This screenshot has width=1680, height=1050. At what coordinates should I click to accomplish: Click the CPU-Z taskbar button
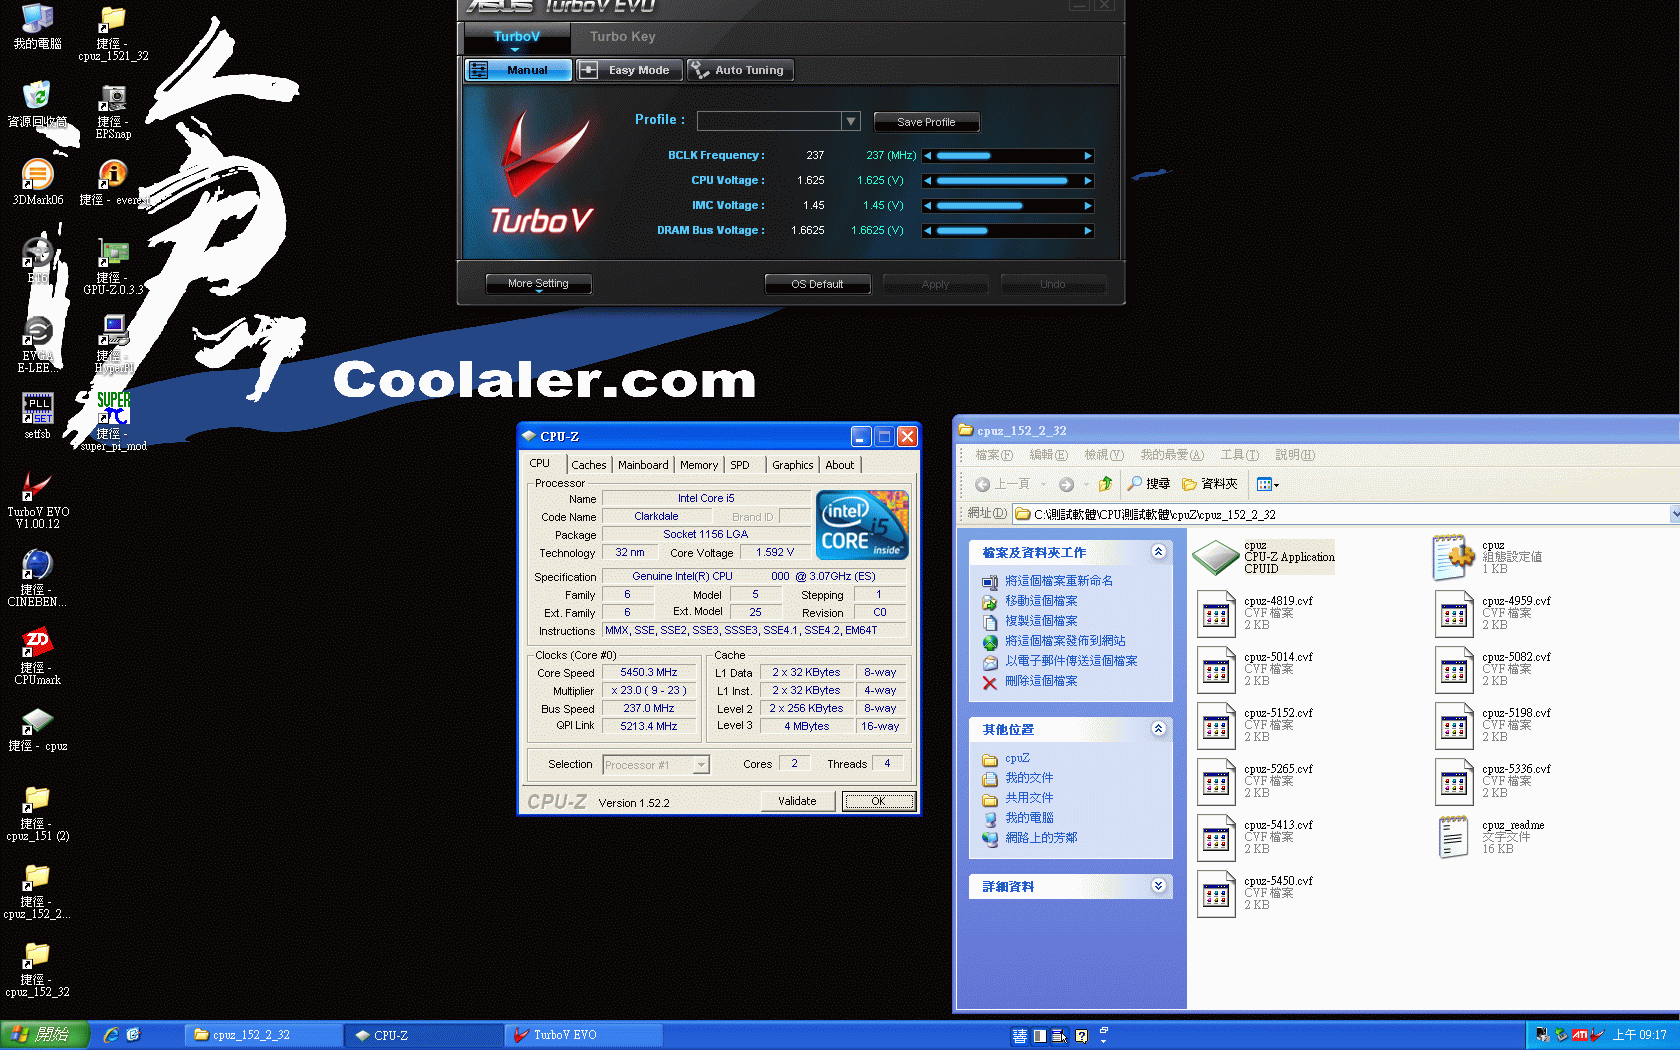coord(424,1035)
